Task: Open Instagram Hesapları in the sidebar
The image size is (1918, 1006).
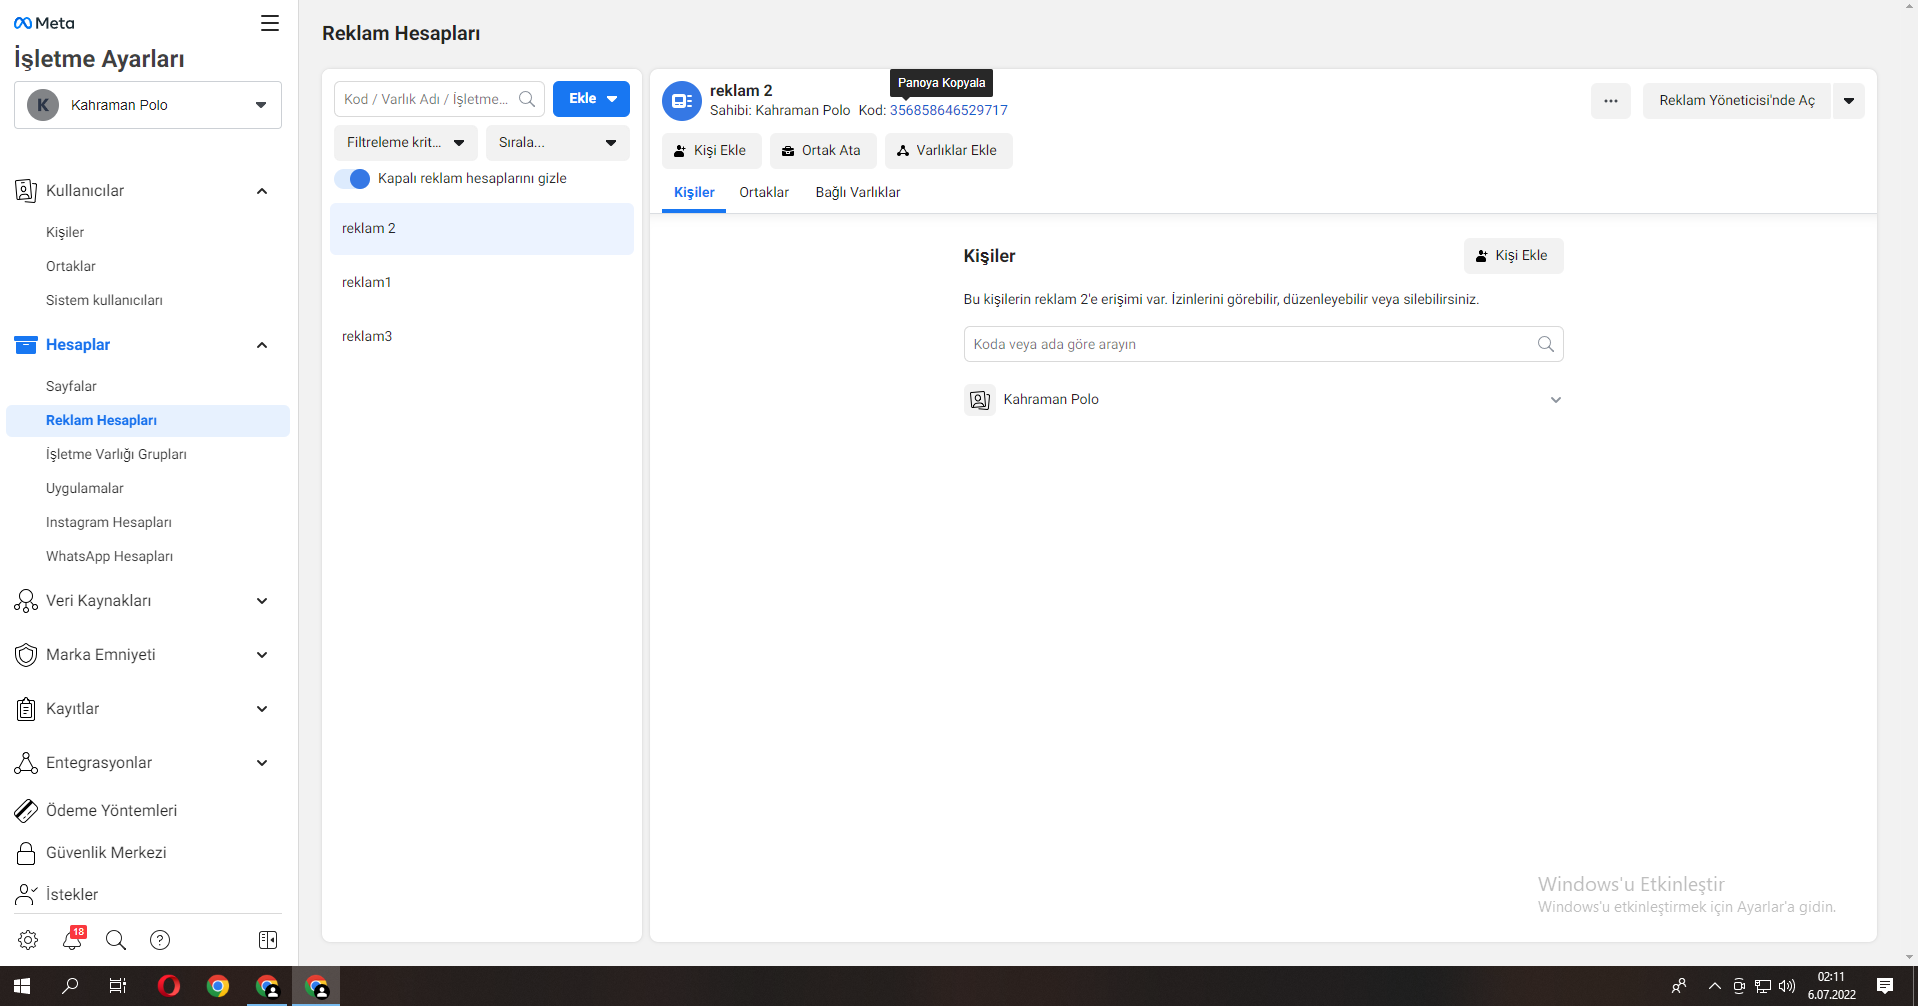Action: pyautogui.click(x=109, y=522)
